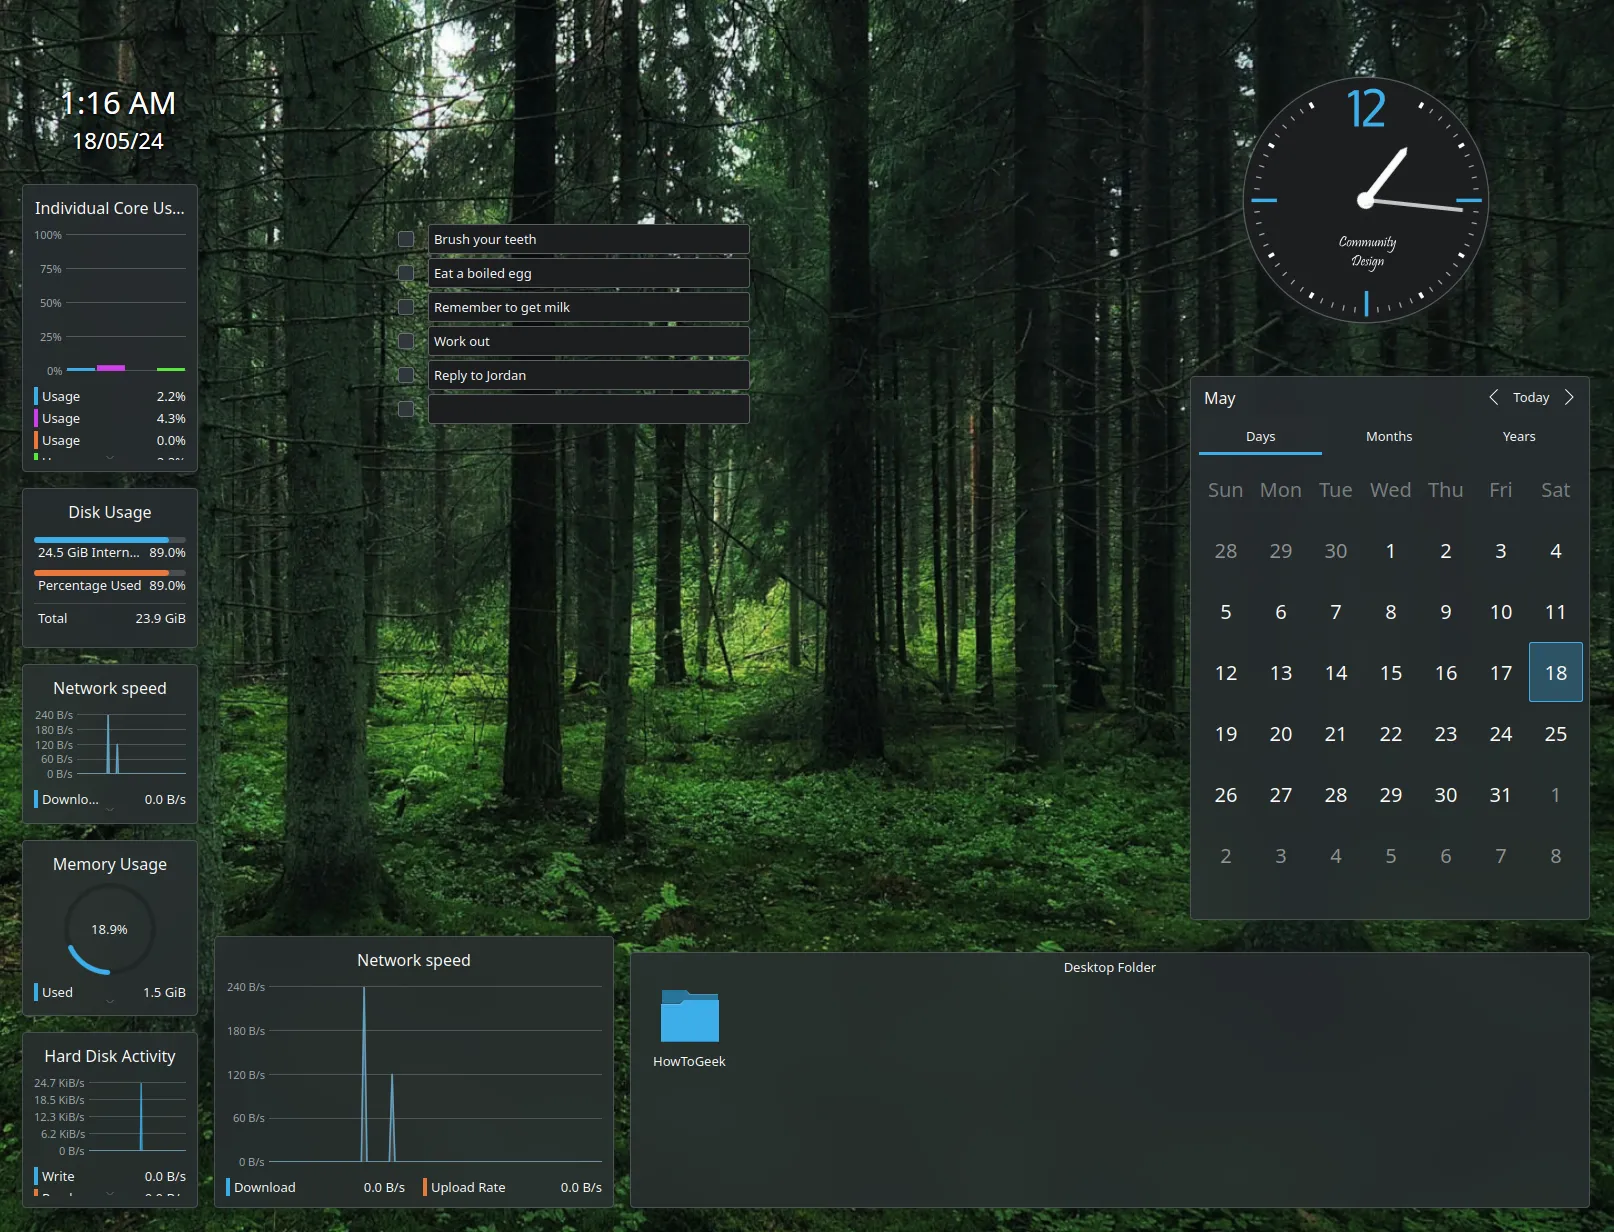Image resolution: width=1614 pixels, height=1232 pixels.
Task: Click the Desktop Folder title bar
Action: [x=1108, y=967]
